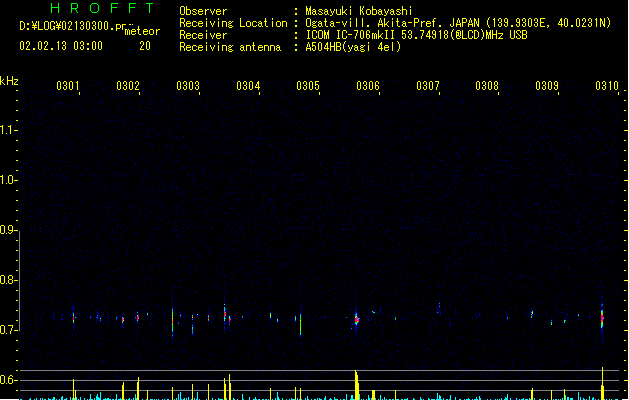The image size is (629, 400).
Task: Click time marker 0301
Action: [68, 86]
